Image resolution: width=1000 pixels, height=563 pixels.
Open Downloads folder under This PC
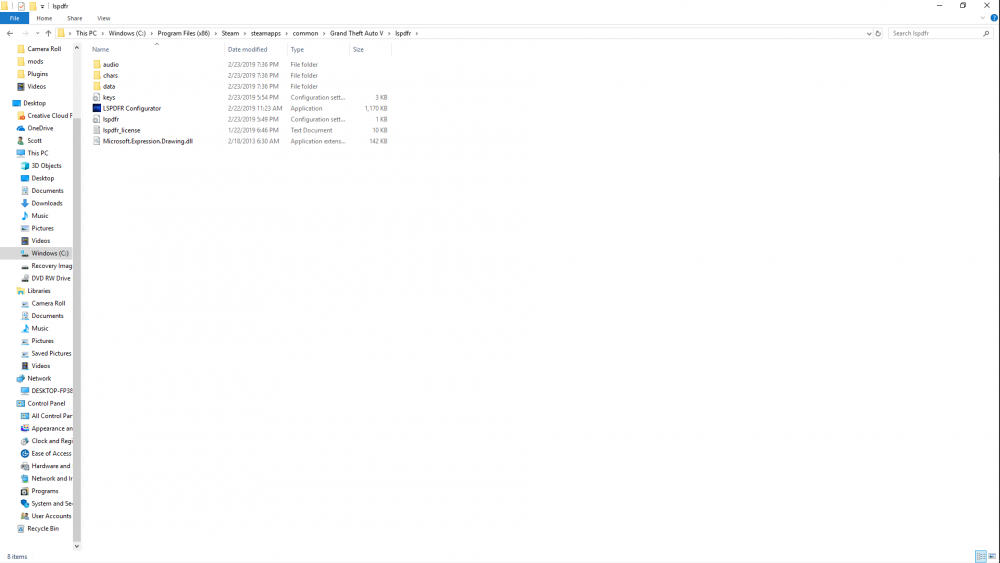(47, 203)
